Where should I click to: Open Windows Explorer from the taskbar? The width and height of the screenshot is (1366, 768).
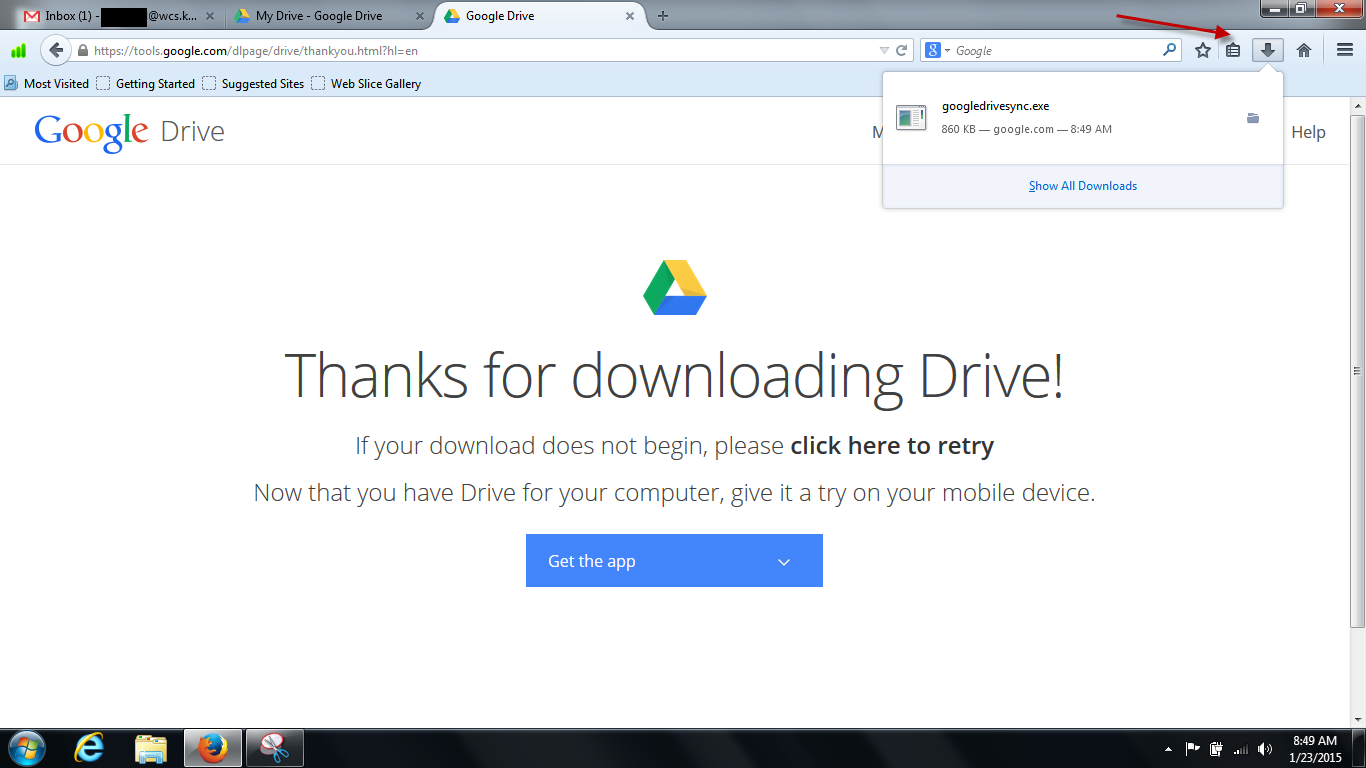tap(151, 748)
